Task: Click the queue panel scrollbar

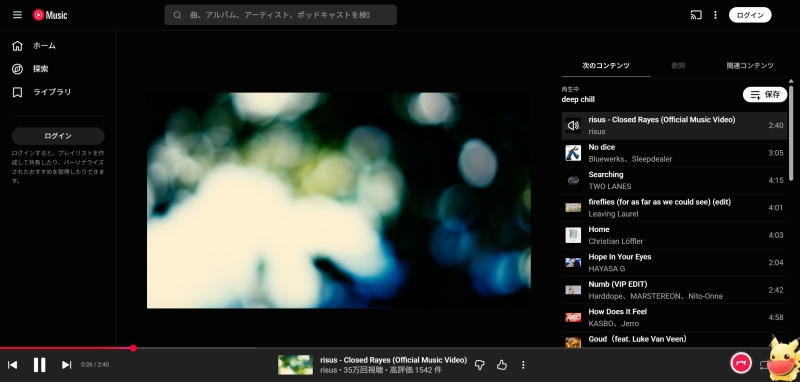Action: [x=791, y=133]
